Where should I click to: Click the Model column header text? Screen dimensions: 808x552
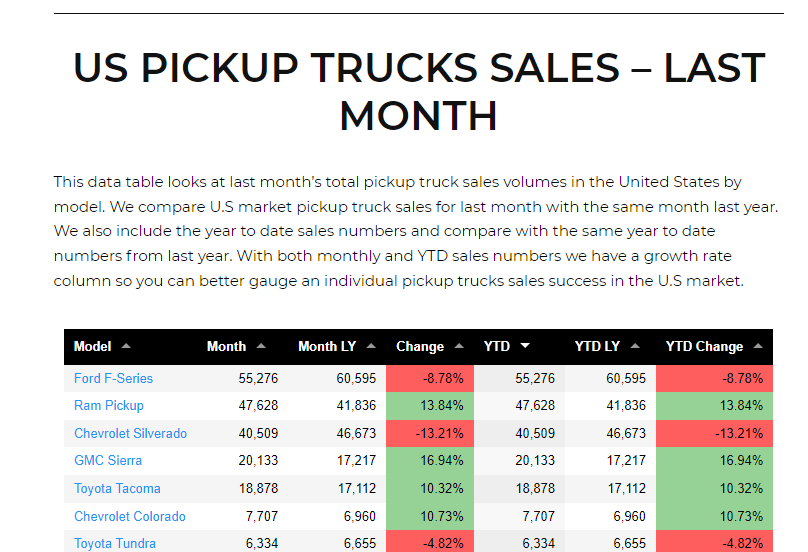point(92,346)
